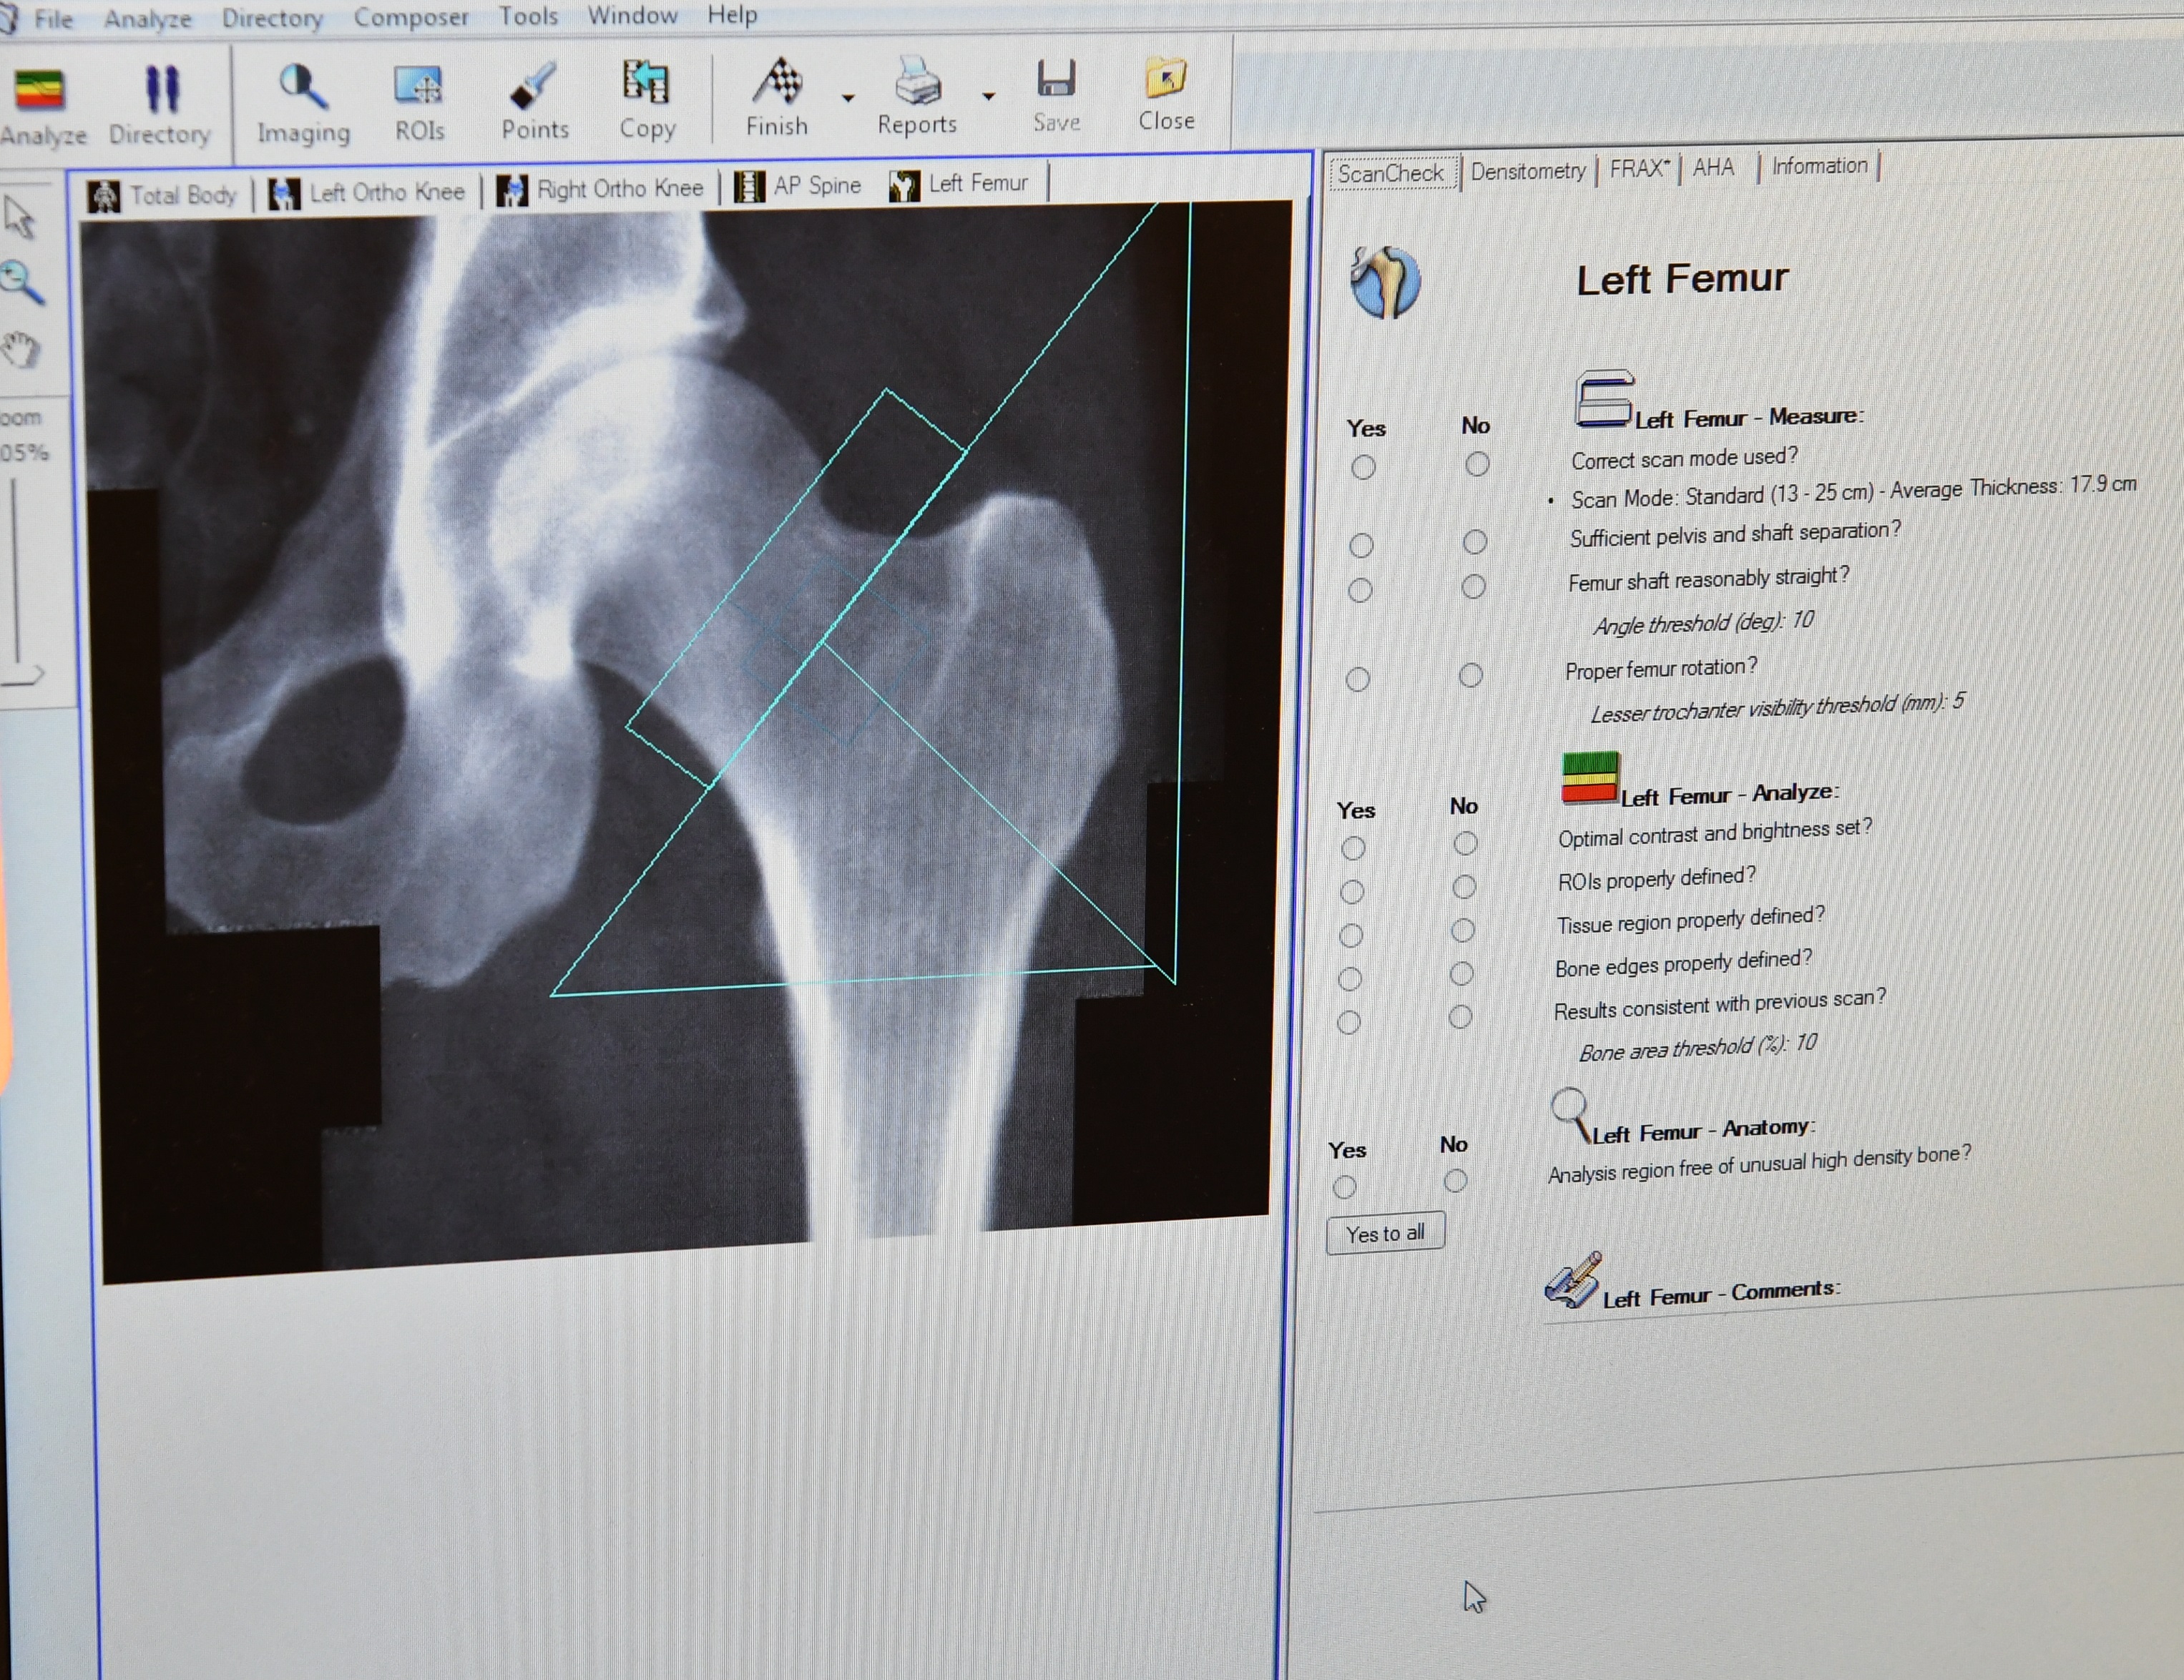Expand the Finish dropdown arrow
Screen dimensions: 2184x1680
pos(848,98)
